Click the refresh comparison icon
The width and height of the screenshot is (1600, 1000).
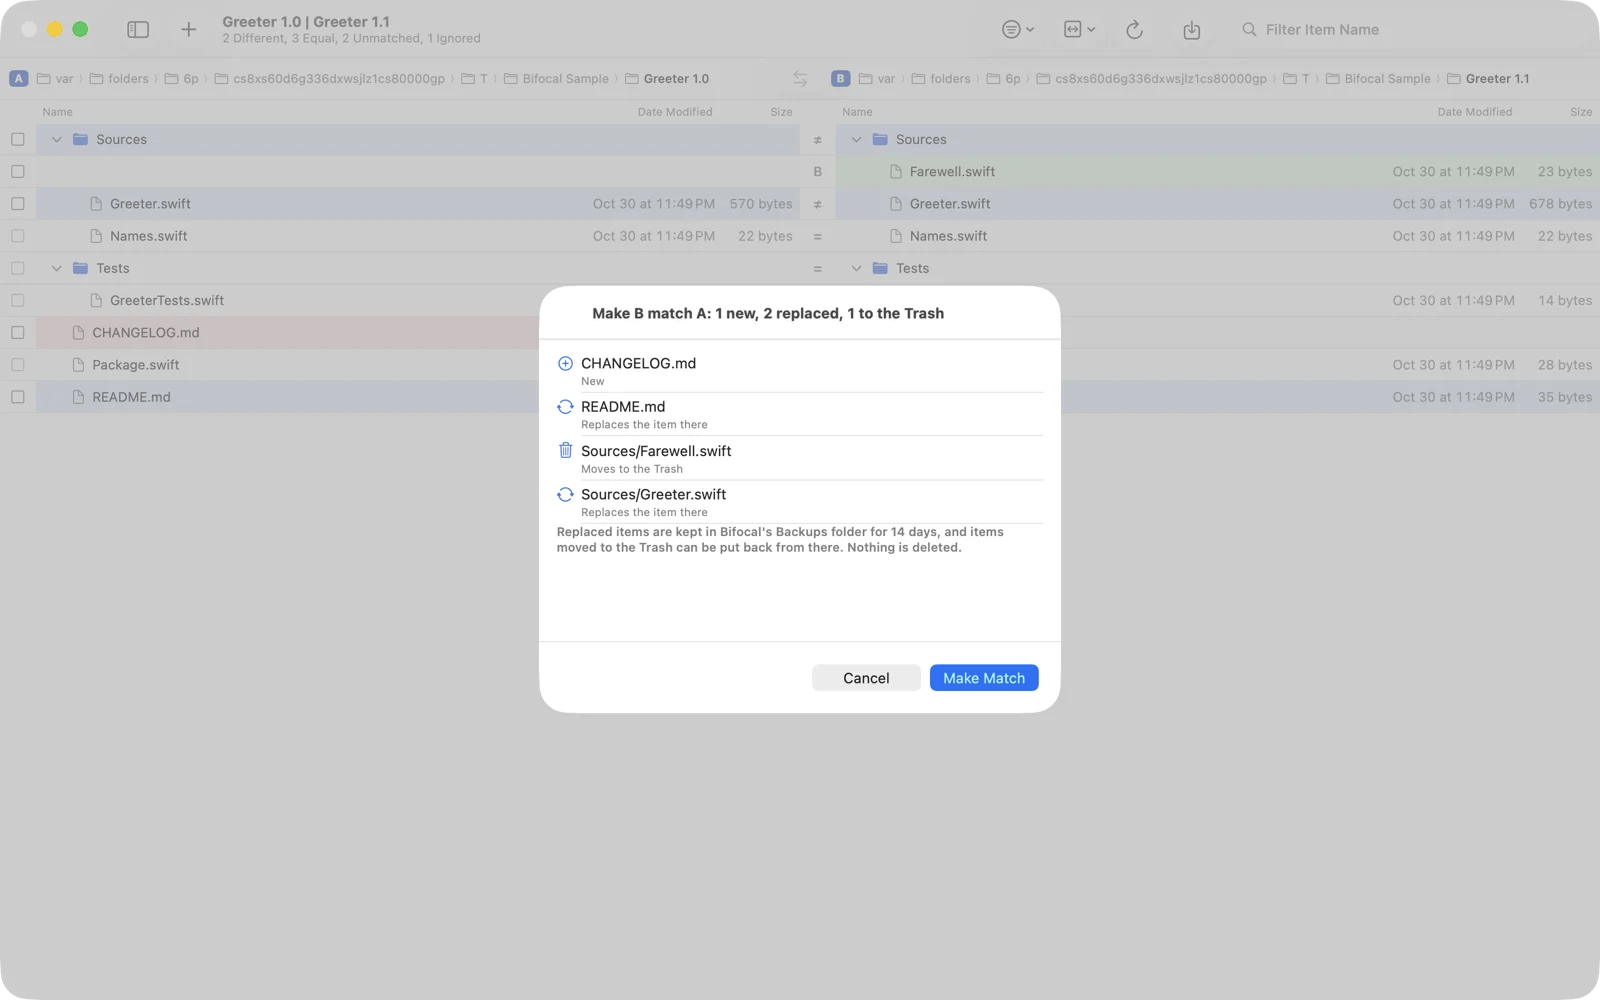(1134, 30)
